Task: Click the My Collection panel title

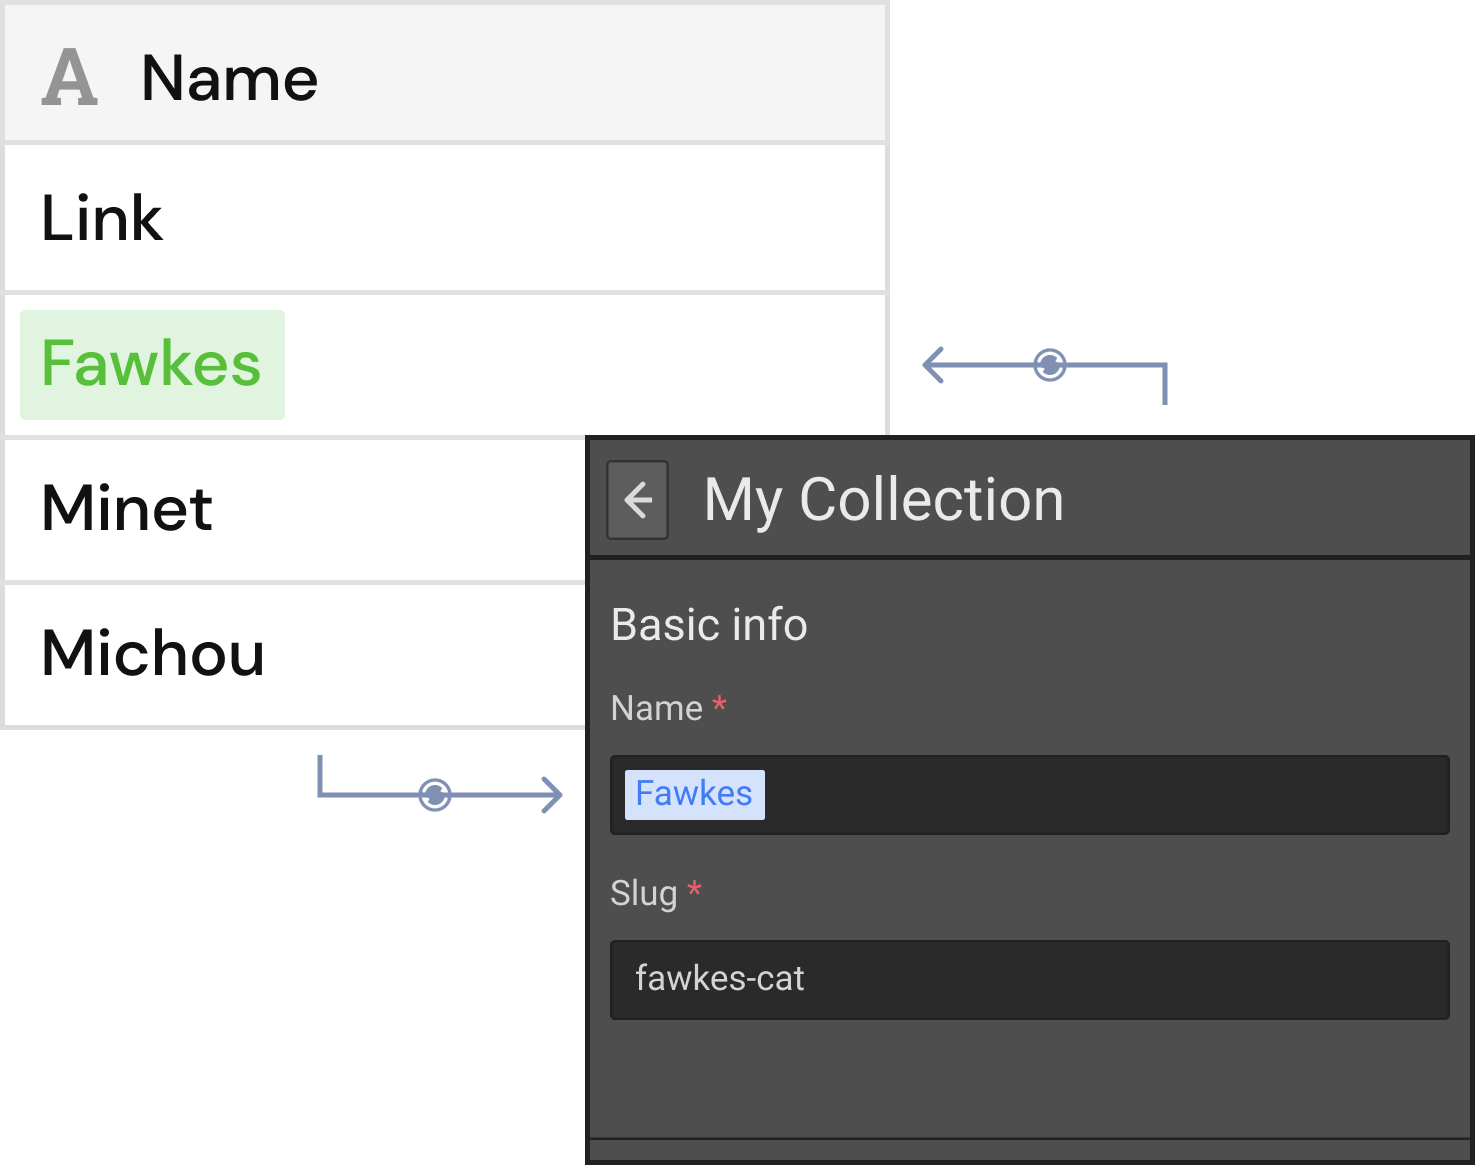Action: coord(882,499)
